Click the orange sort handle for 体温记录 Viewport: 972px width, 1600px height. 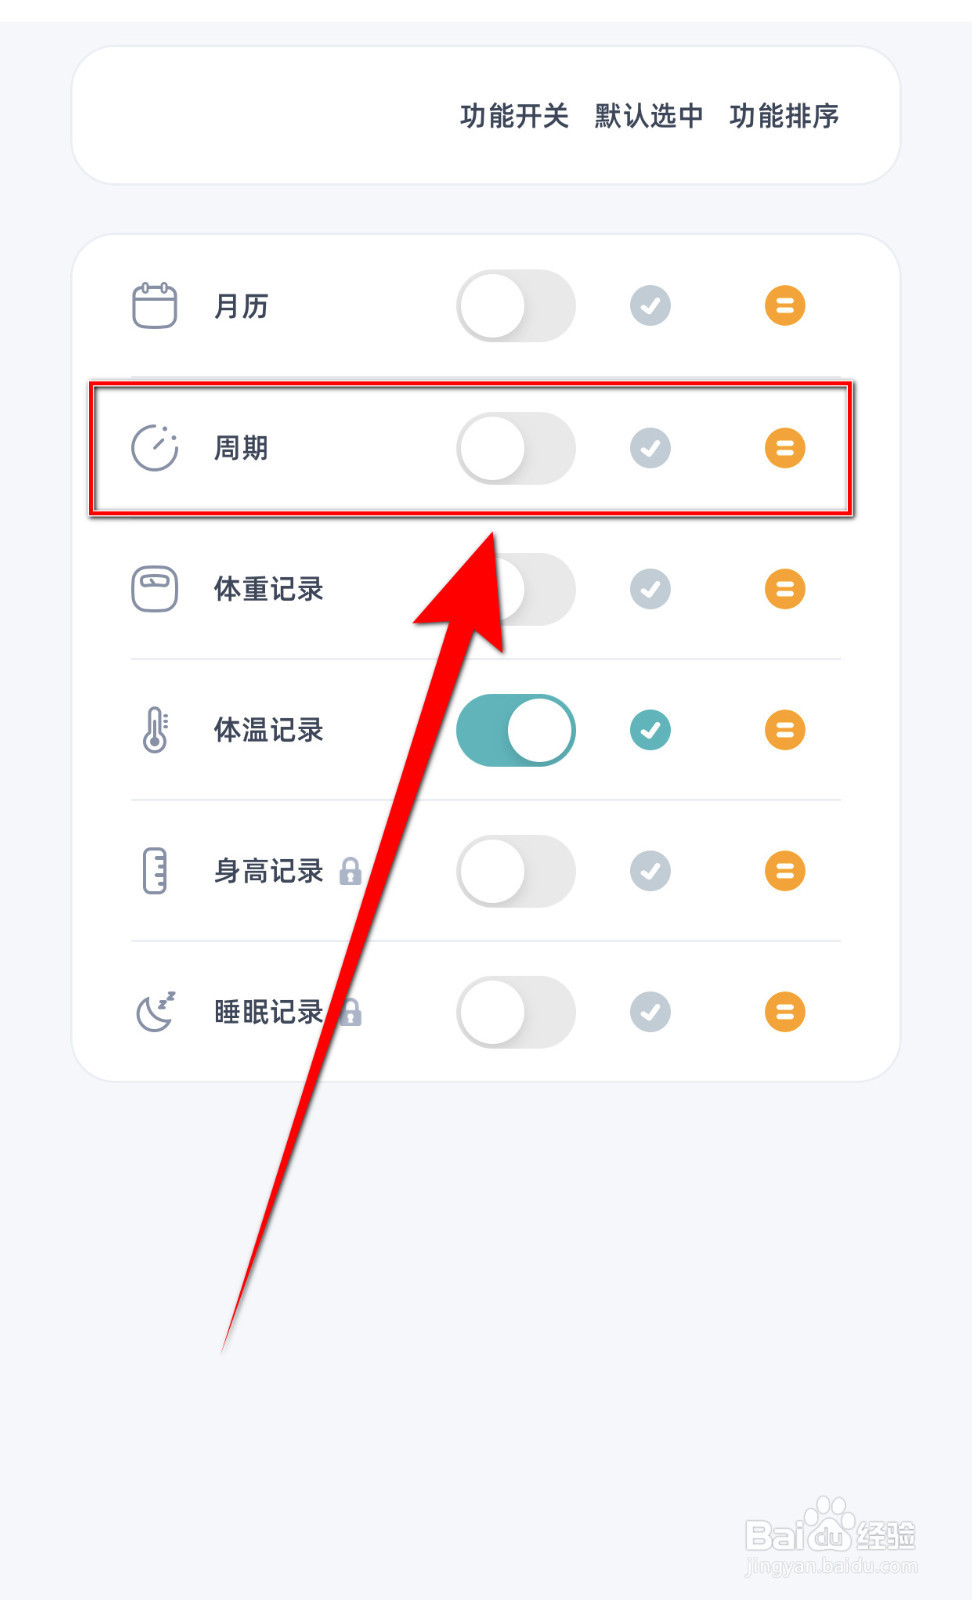click(785, 730)
